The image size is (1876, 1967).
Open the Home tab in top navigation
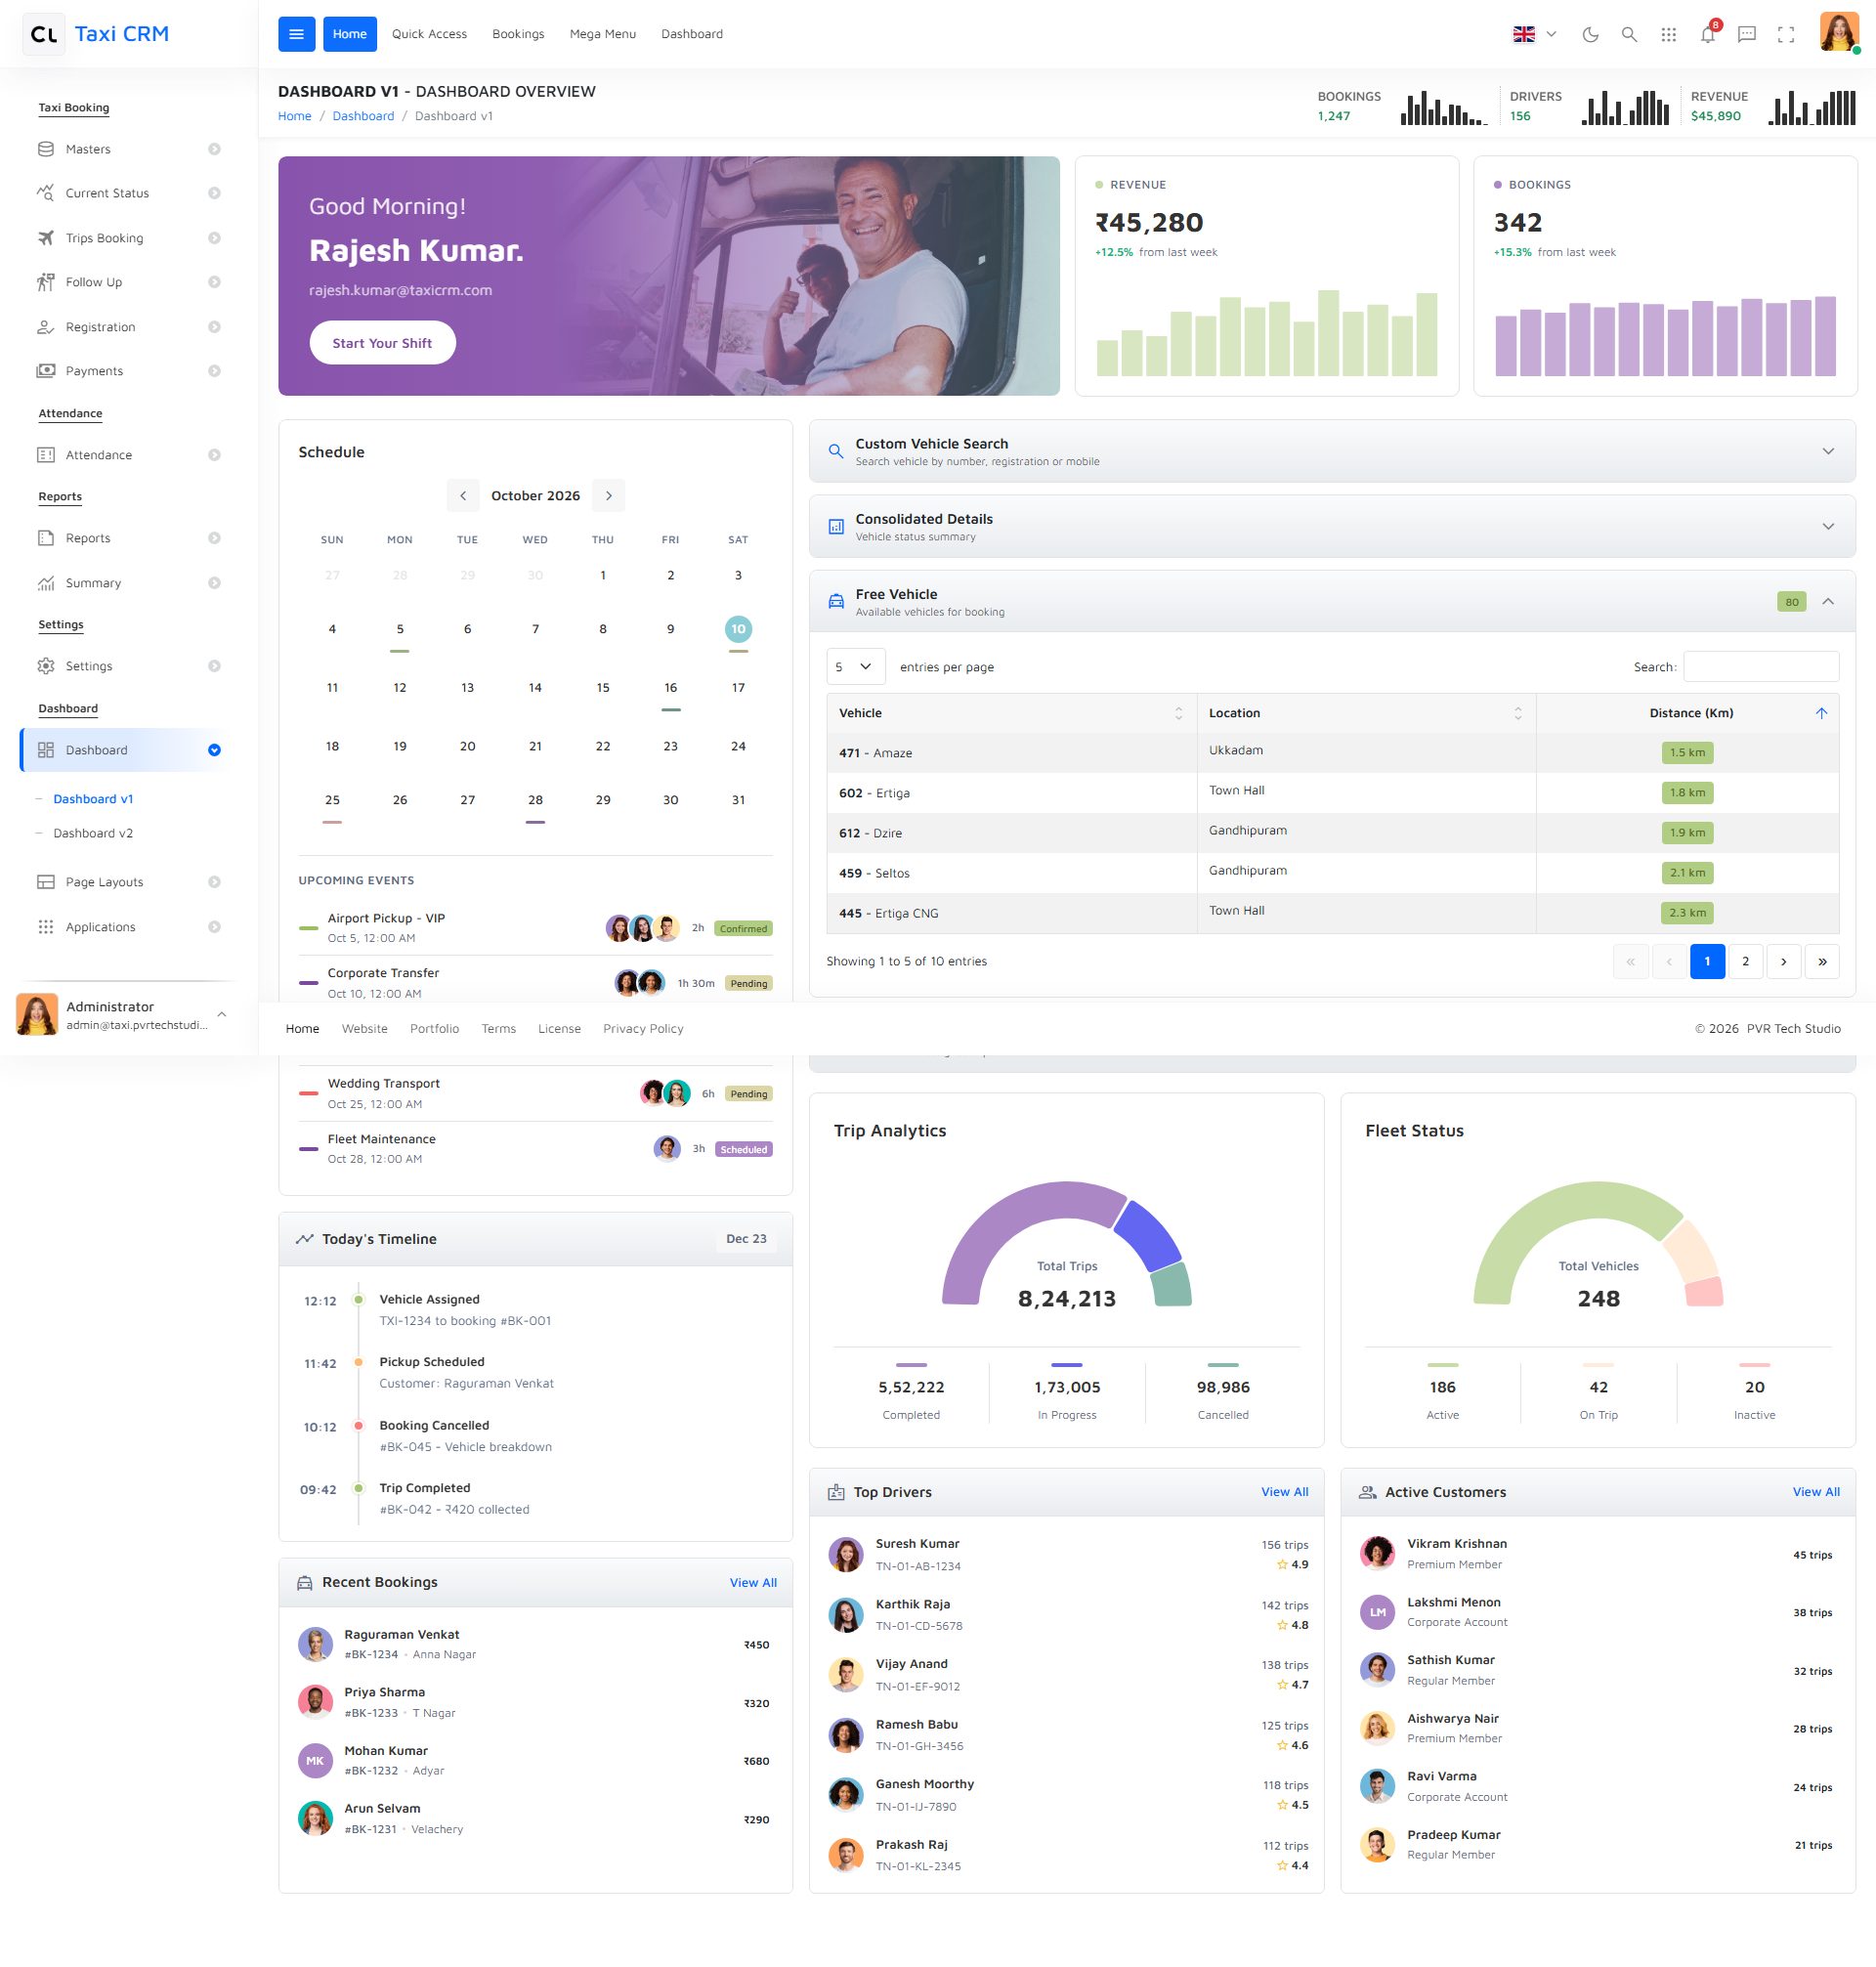click(x=350, y=34)
